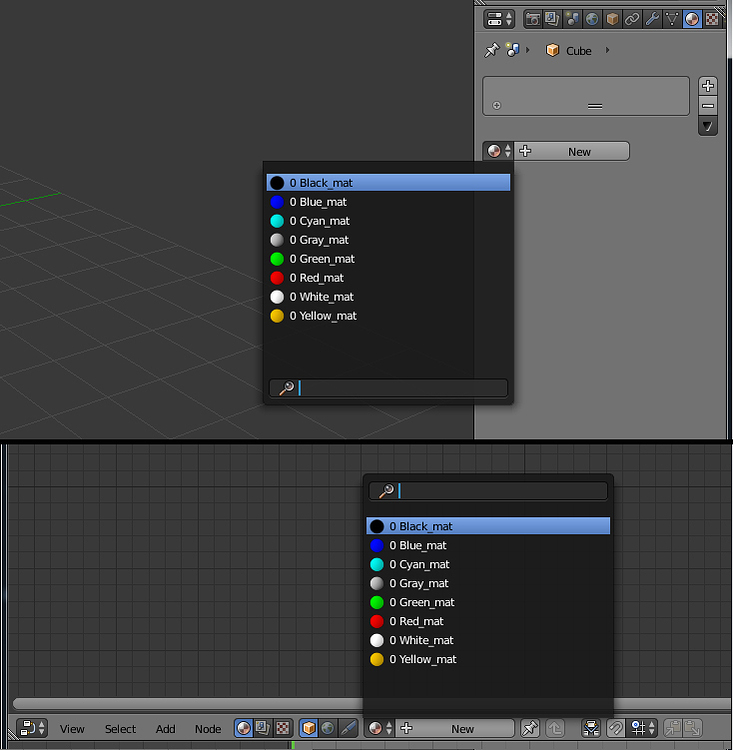The image size is (733, 750).
Task: Select world shader type globe icon
Action: click(x=328, y=728)
